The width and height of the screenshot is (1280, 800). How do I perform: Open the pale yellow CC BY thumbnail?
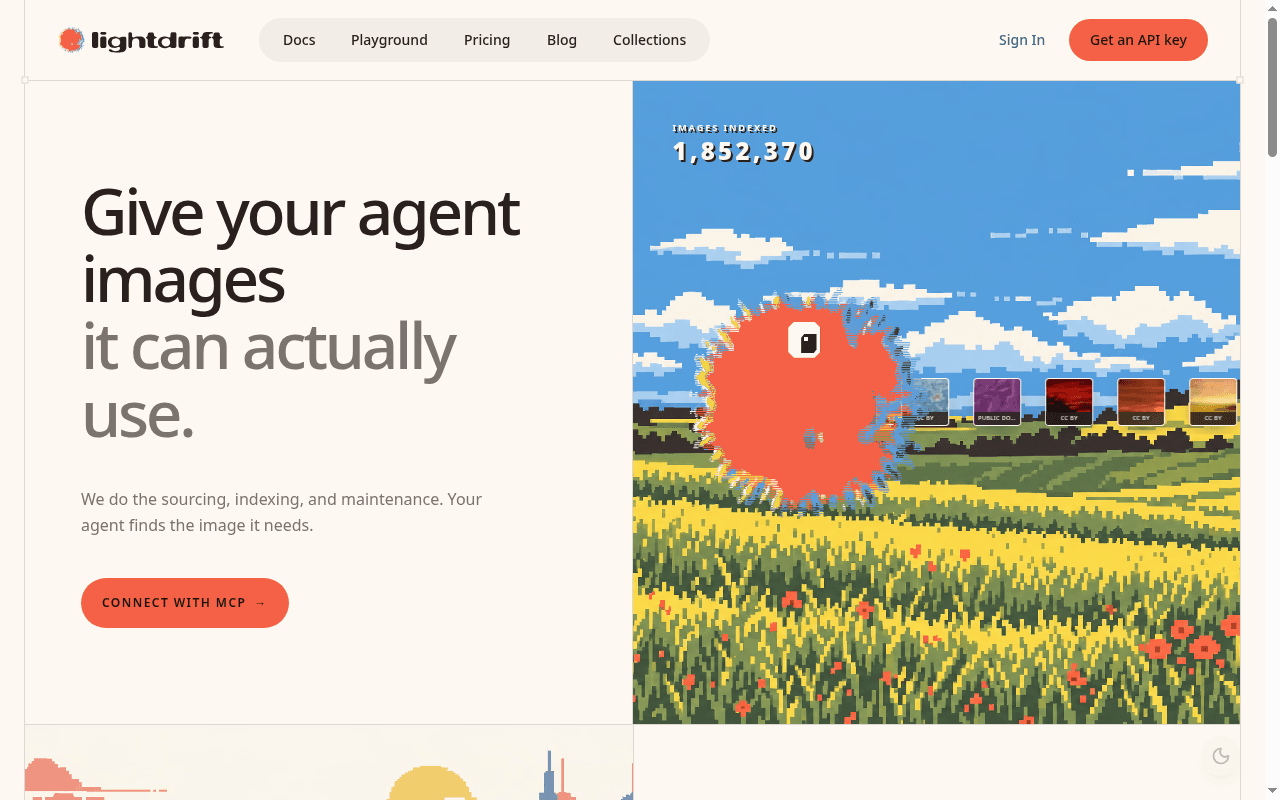1213,402
